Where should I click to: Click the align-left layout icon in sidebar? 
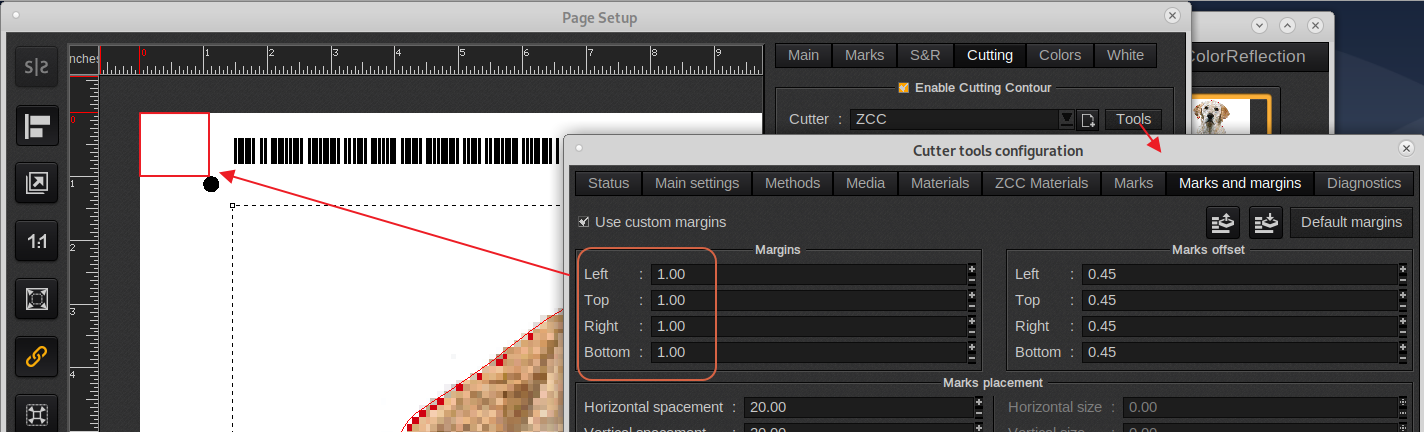(x=37, y=126)
